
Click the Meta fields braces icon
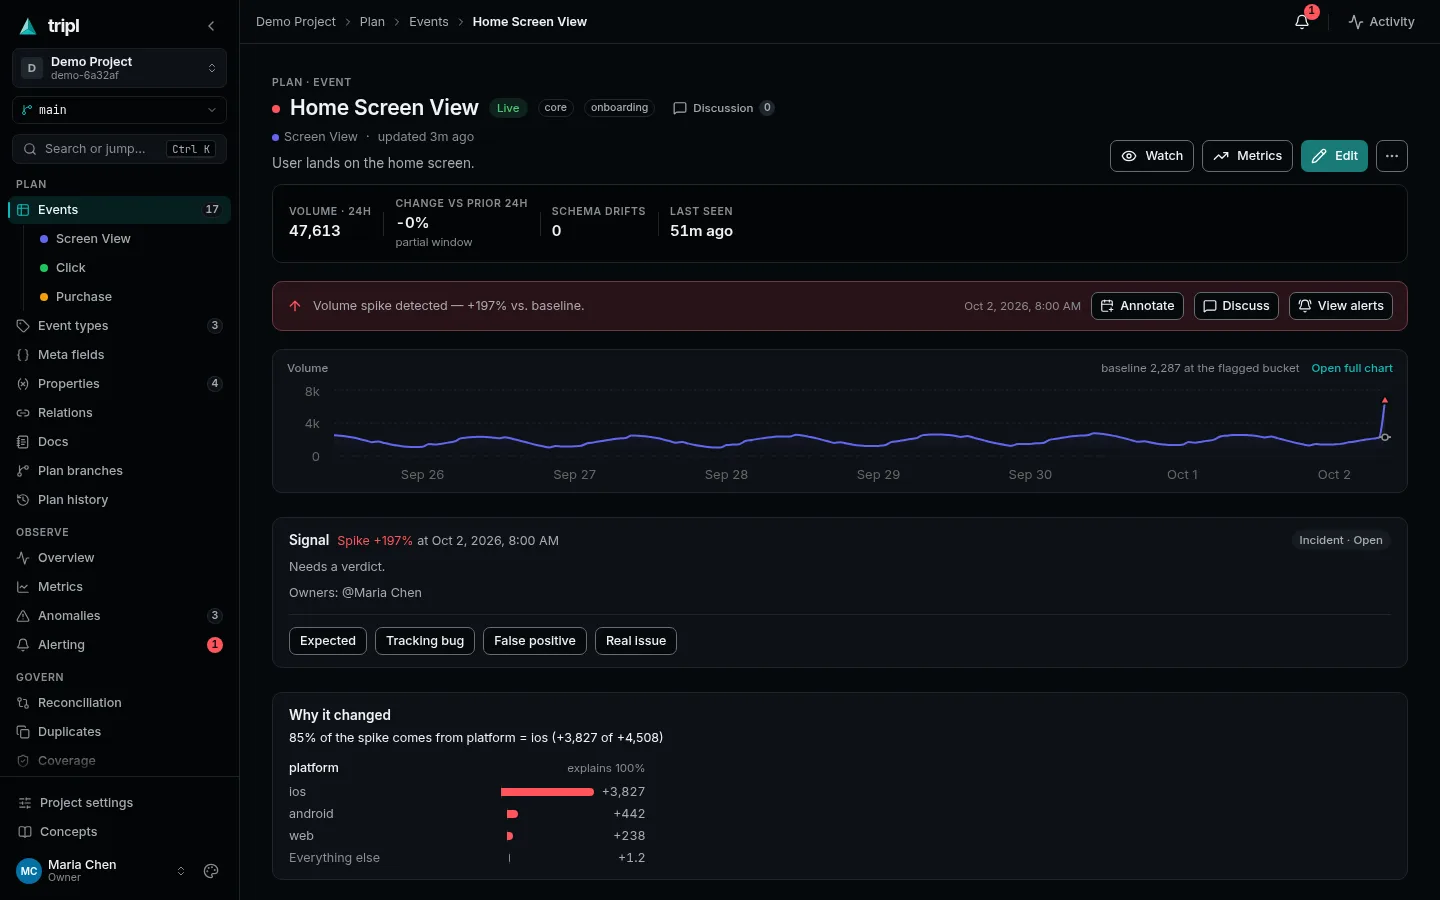pos(23,355)
